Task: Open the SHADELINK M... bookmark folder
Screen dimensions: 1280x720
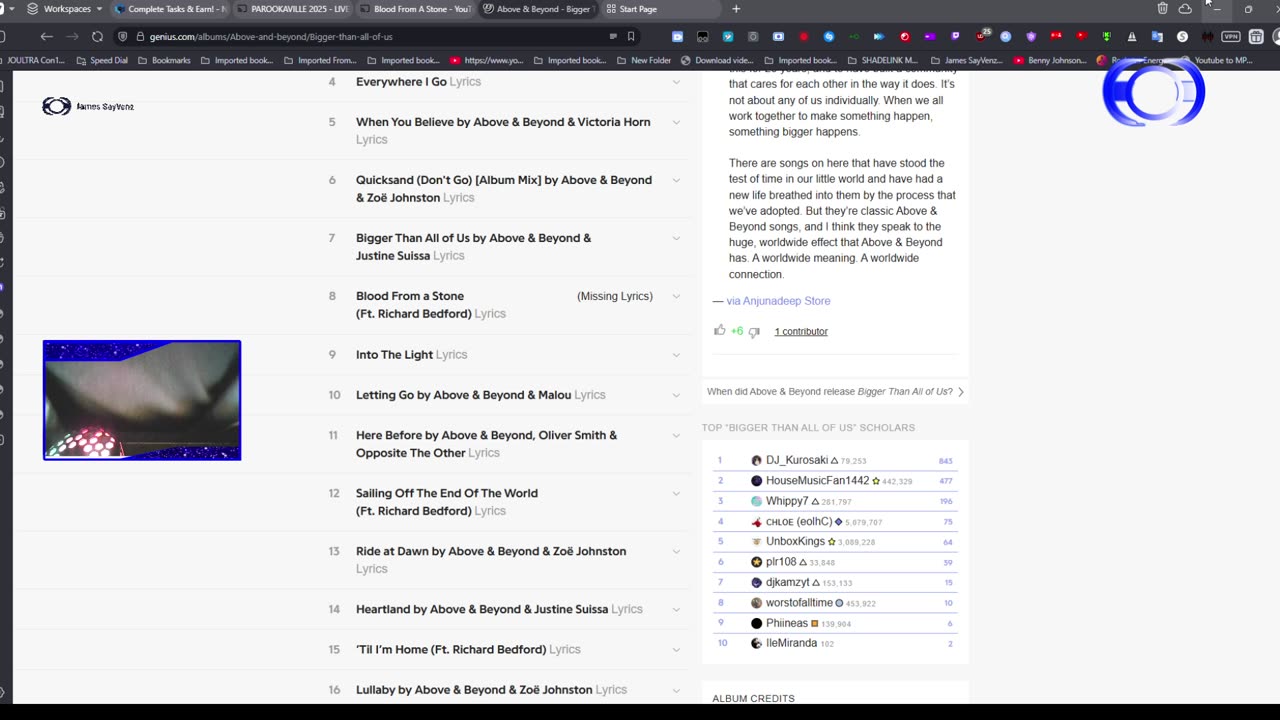Action: (x=882, y=60)
